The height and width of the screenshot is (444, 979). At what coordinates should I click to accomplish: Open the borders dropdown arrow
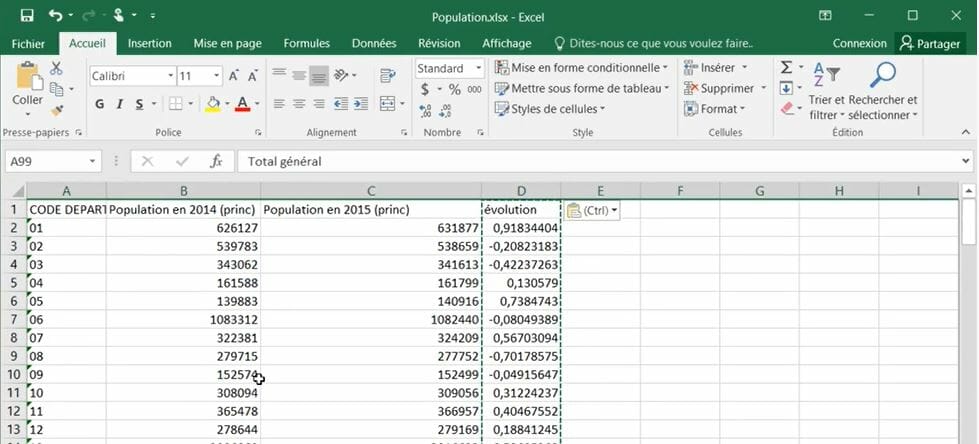coord(190,104)
